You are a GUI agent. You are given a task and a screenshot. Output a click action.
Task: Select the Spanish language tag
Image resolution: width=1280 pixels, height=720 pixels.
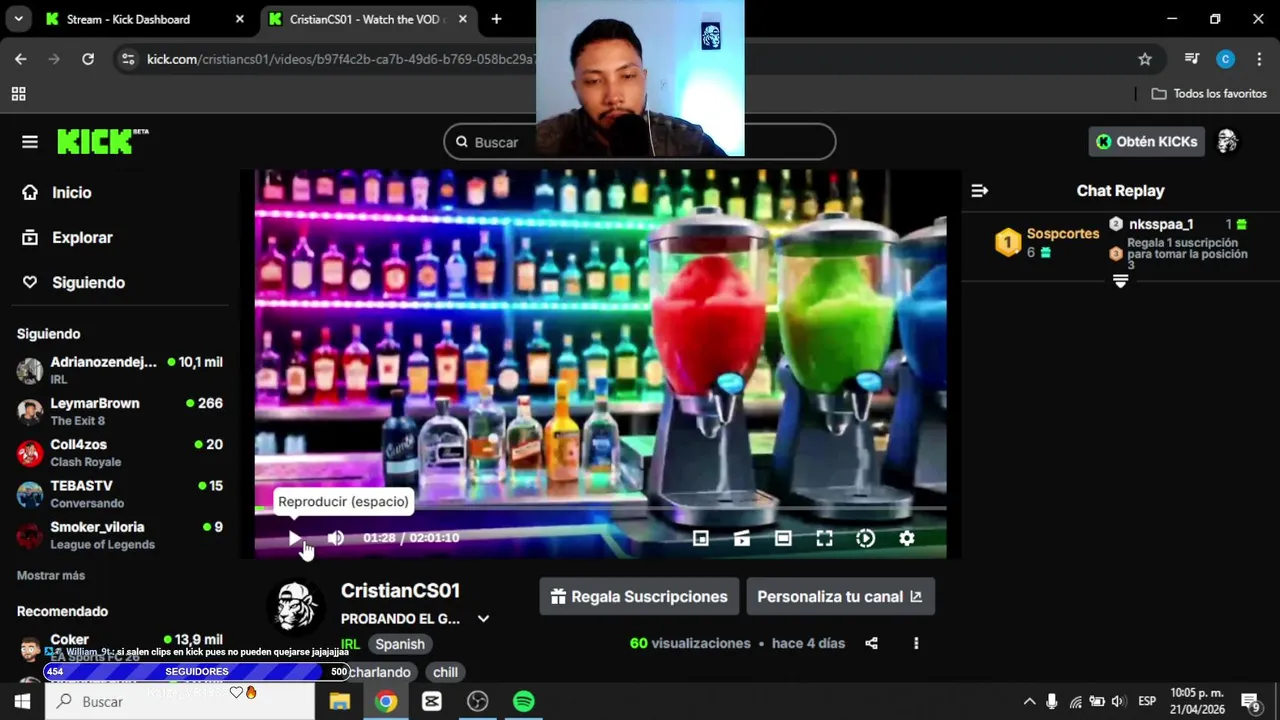pyautogui.click(x=400, y=645)
